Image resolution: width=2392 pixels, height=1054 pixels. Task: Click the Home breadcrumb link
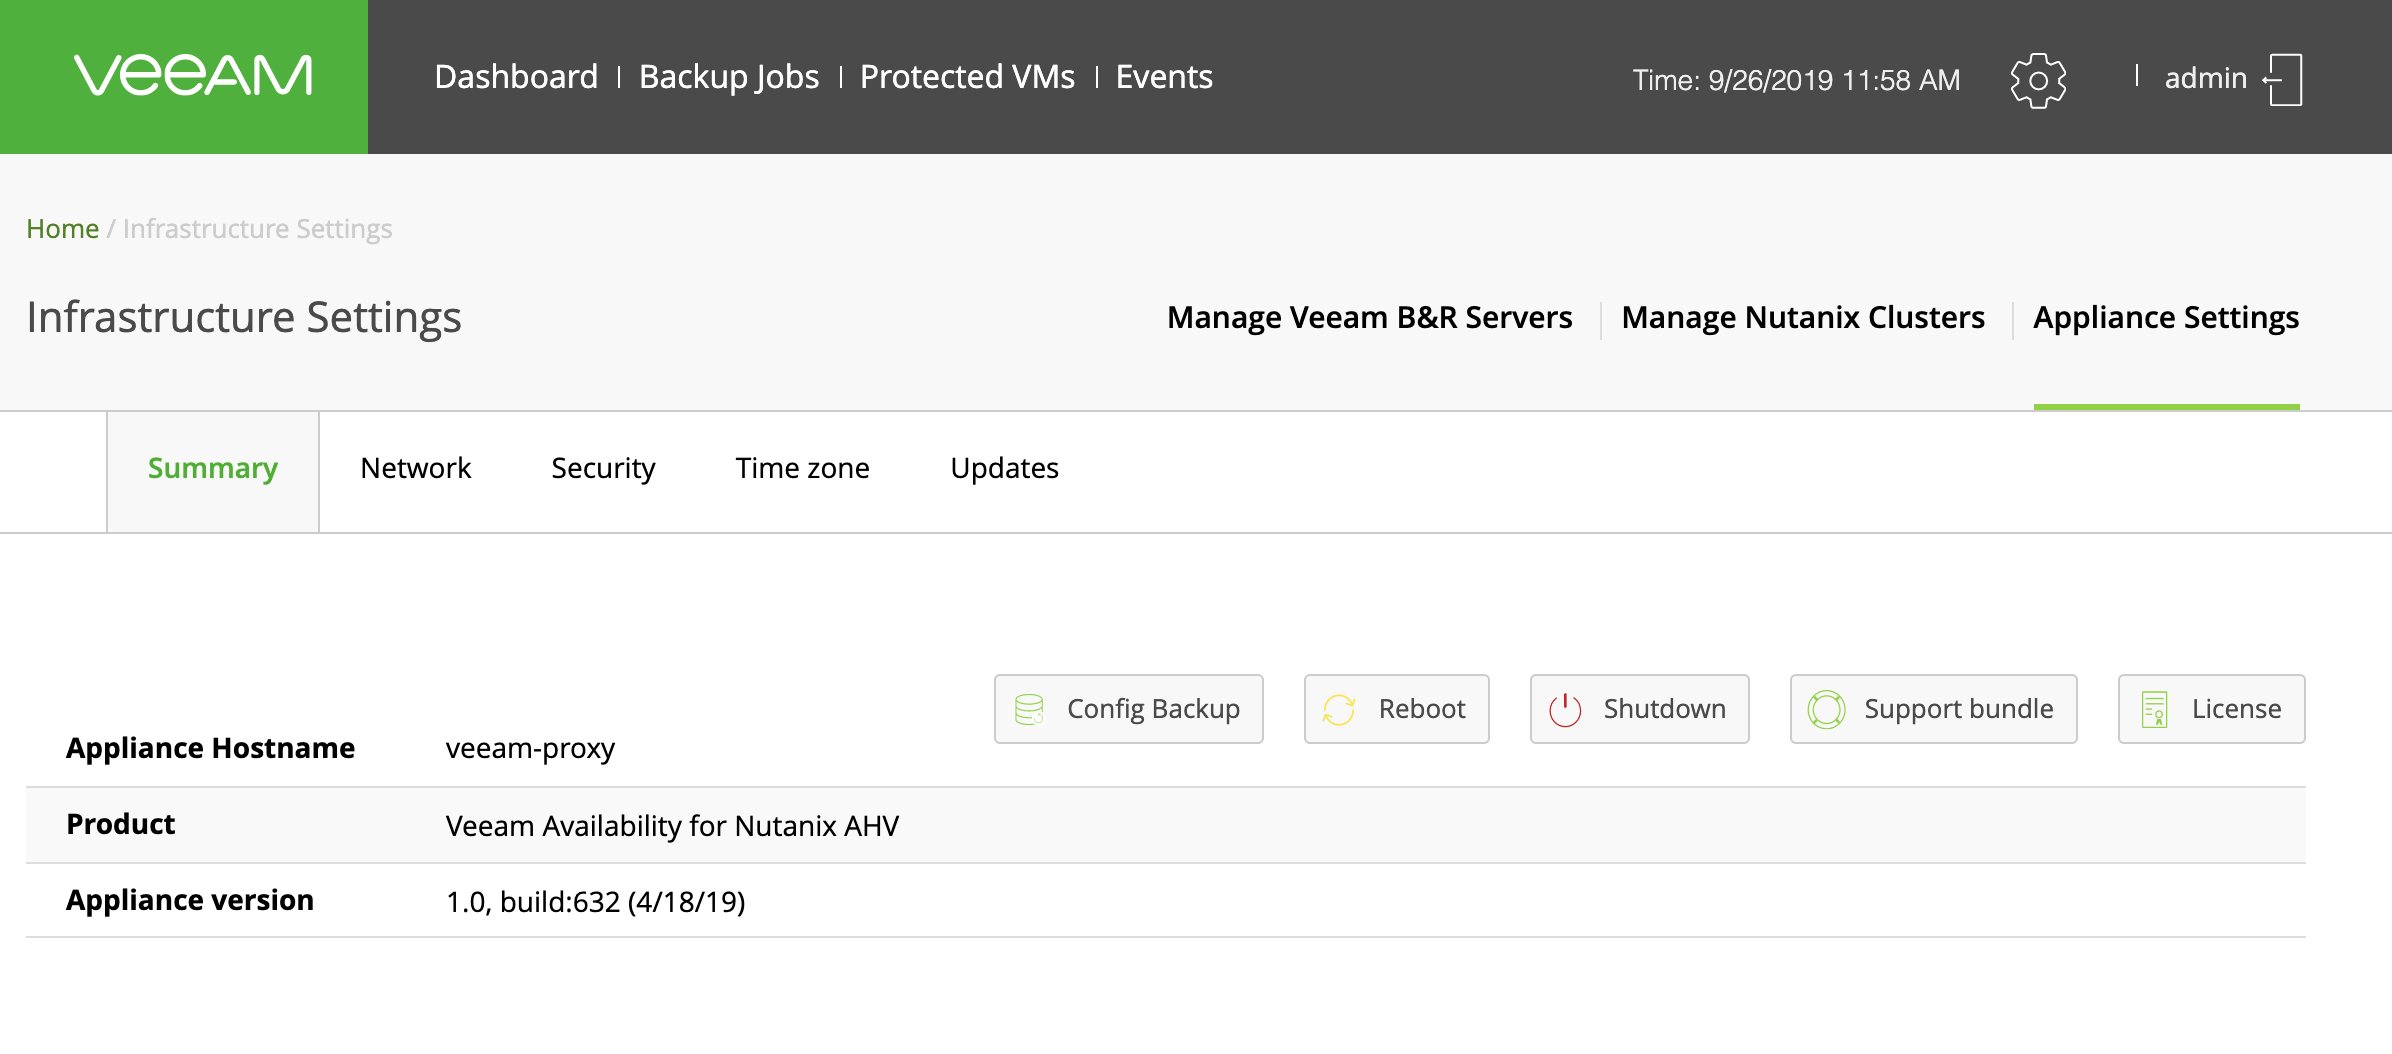click(x=62, y=229)
